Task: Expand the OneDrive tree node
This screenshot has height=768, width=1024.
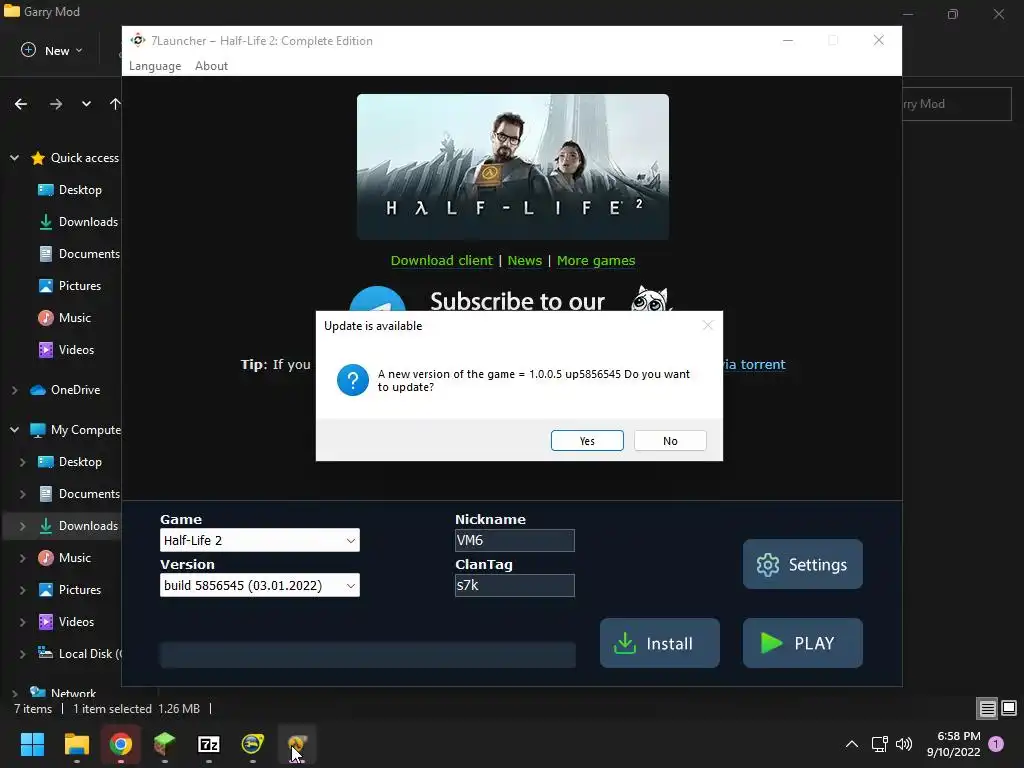Action: click(x=14, y=390)
